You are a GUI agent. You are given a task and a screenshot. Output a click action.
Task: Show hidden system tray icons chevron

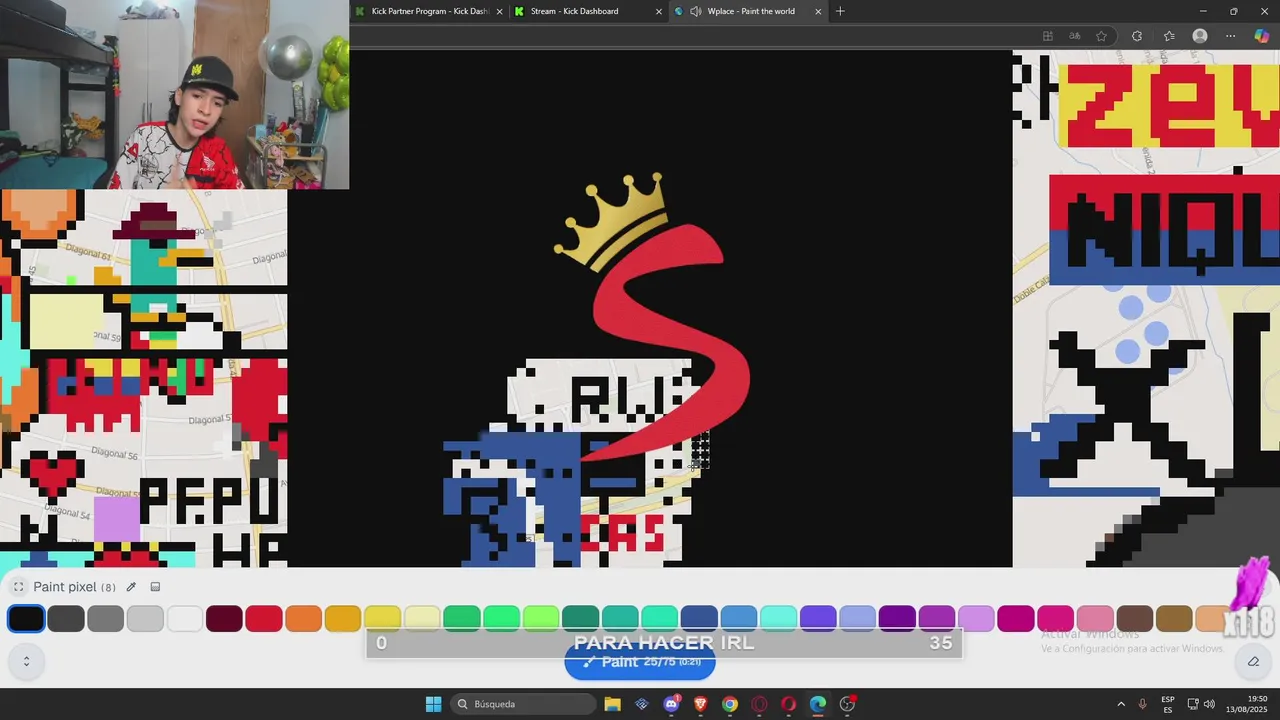coord(1121,704)
